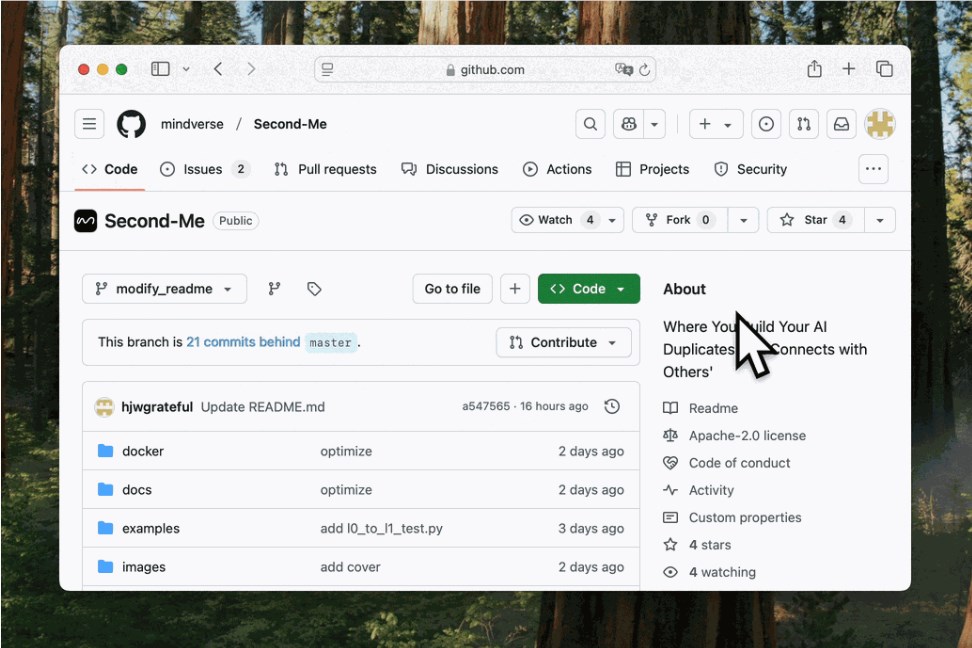
Task: Click the add file plus button
Action: 515,289
